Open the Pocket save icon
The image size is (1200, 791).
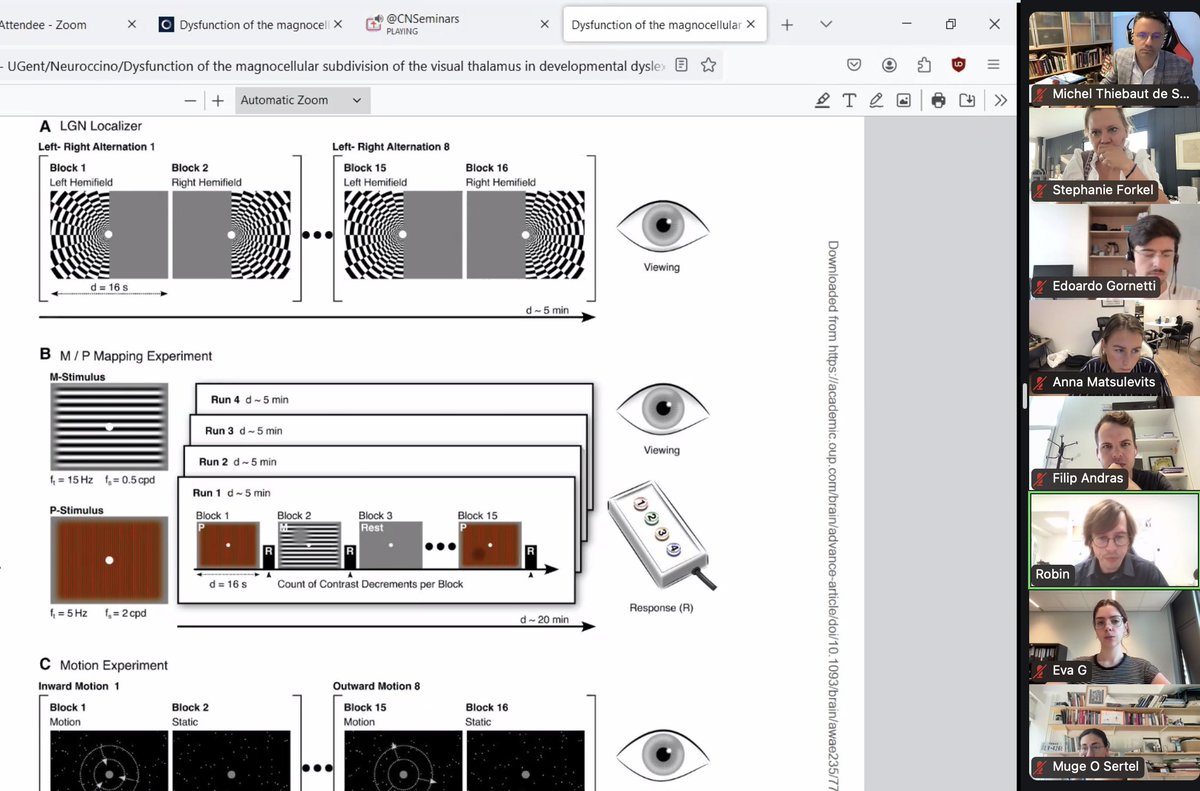pos(854,65)
